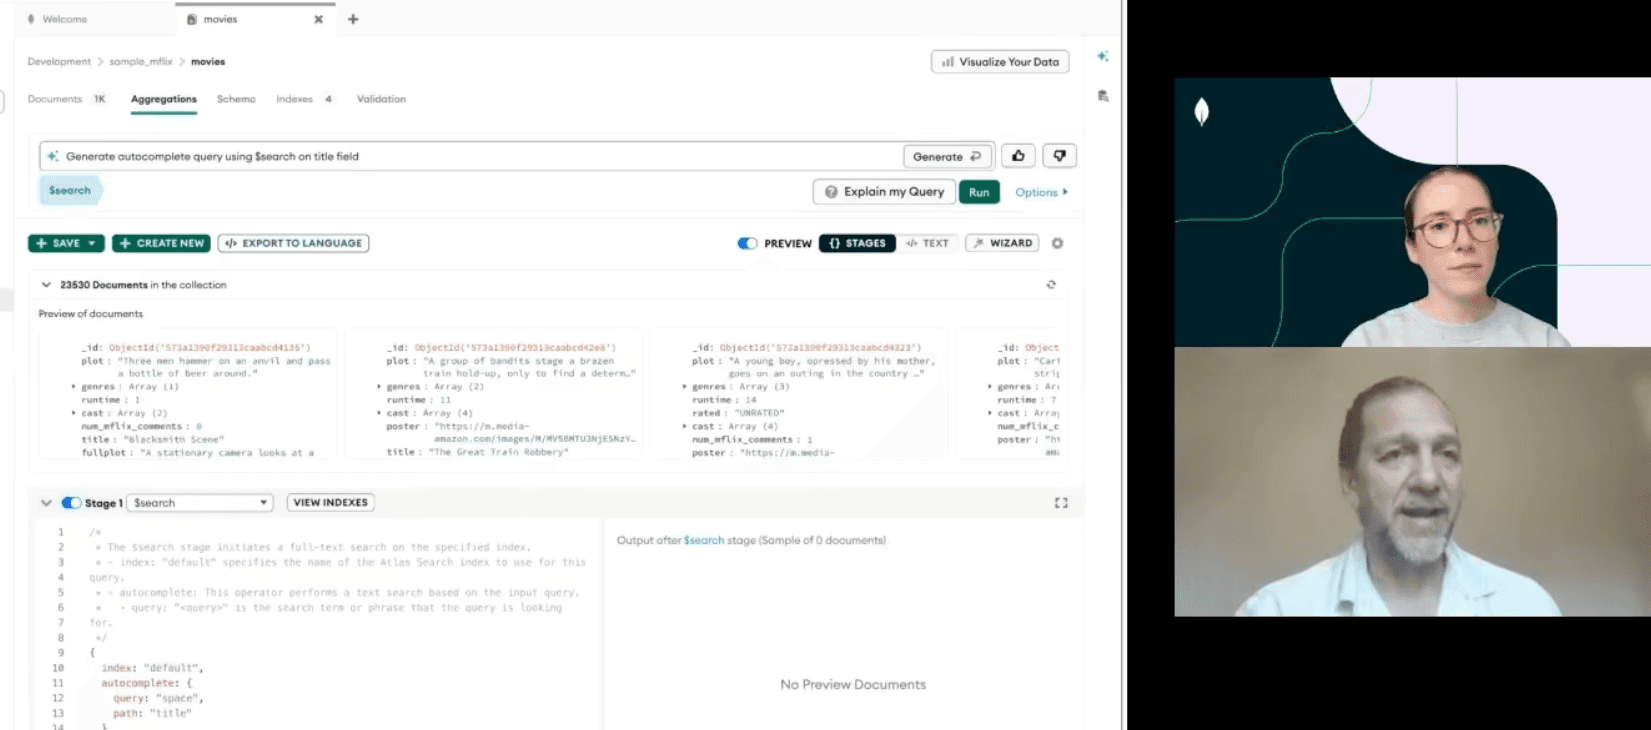Click "No Preview Documents" text

click(853, 685)
